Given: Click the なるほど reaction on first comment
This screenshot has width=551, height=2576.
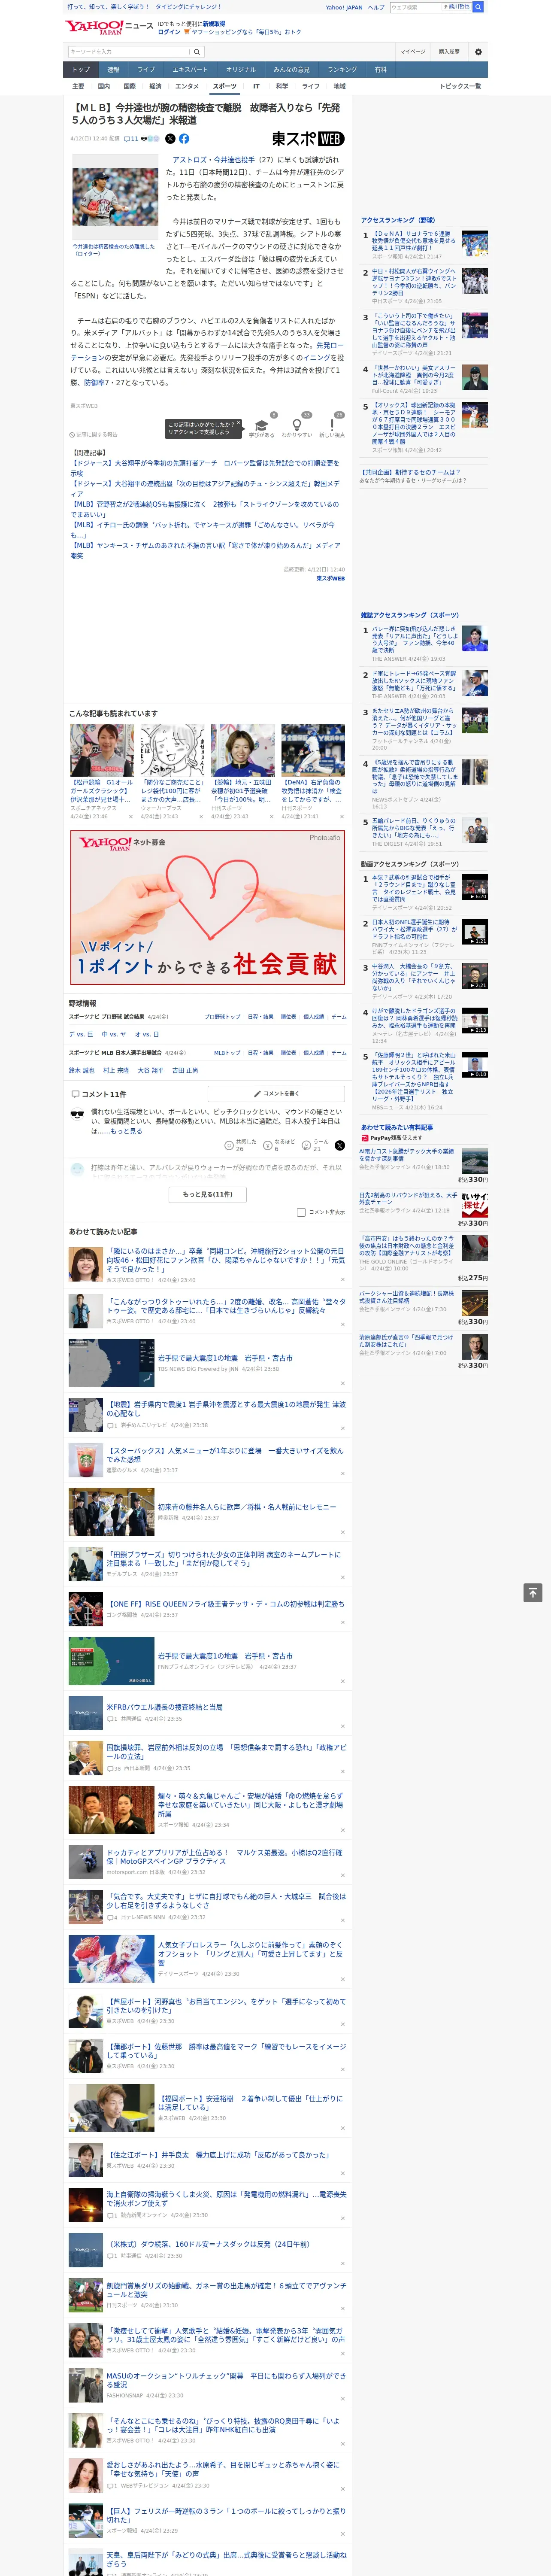Looking at the screenshot, I should click(x=280, y=1145).
